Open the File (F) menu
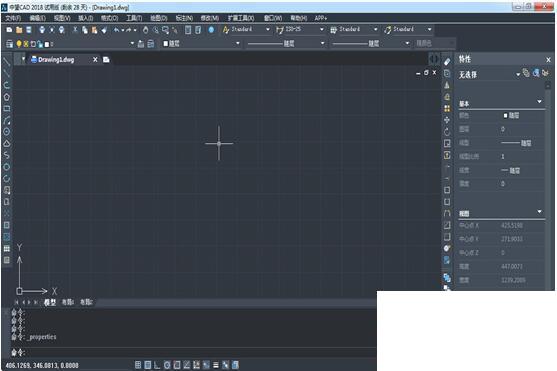 (13, 18)
